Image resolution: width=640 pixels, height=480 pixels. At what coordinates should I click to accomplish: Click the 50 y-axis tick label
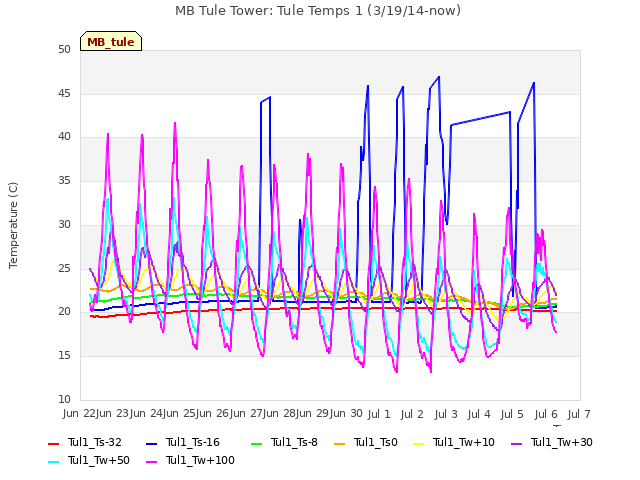64,50
